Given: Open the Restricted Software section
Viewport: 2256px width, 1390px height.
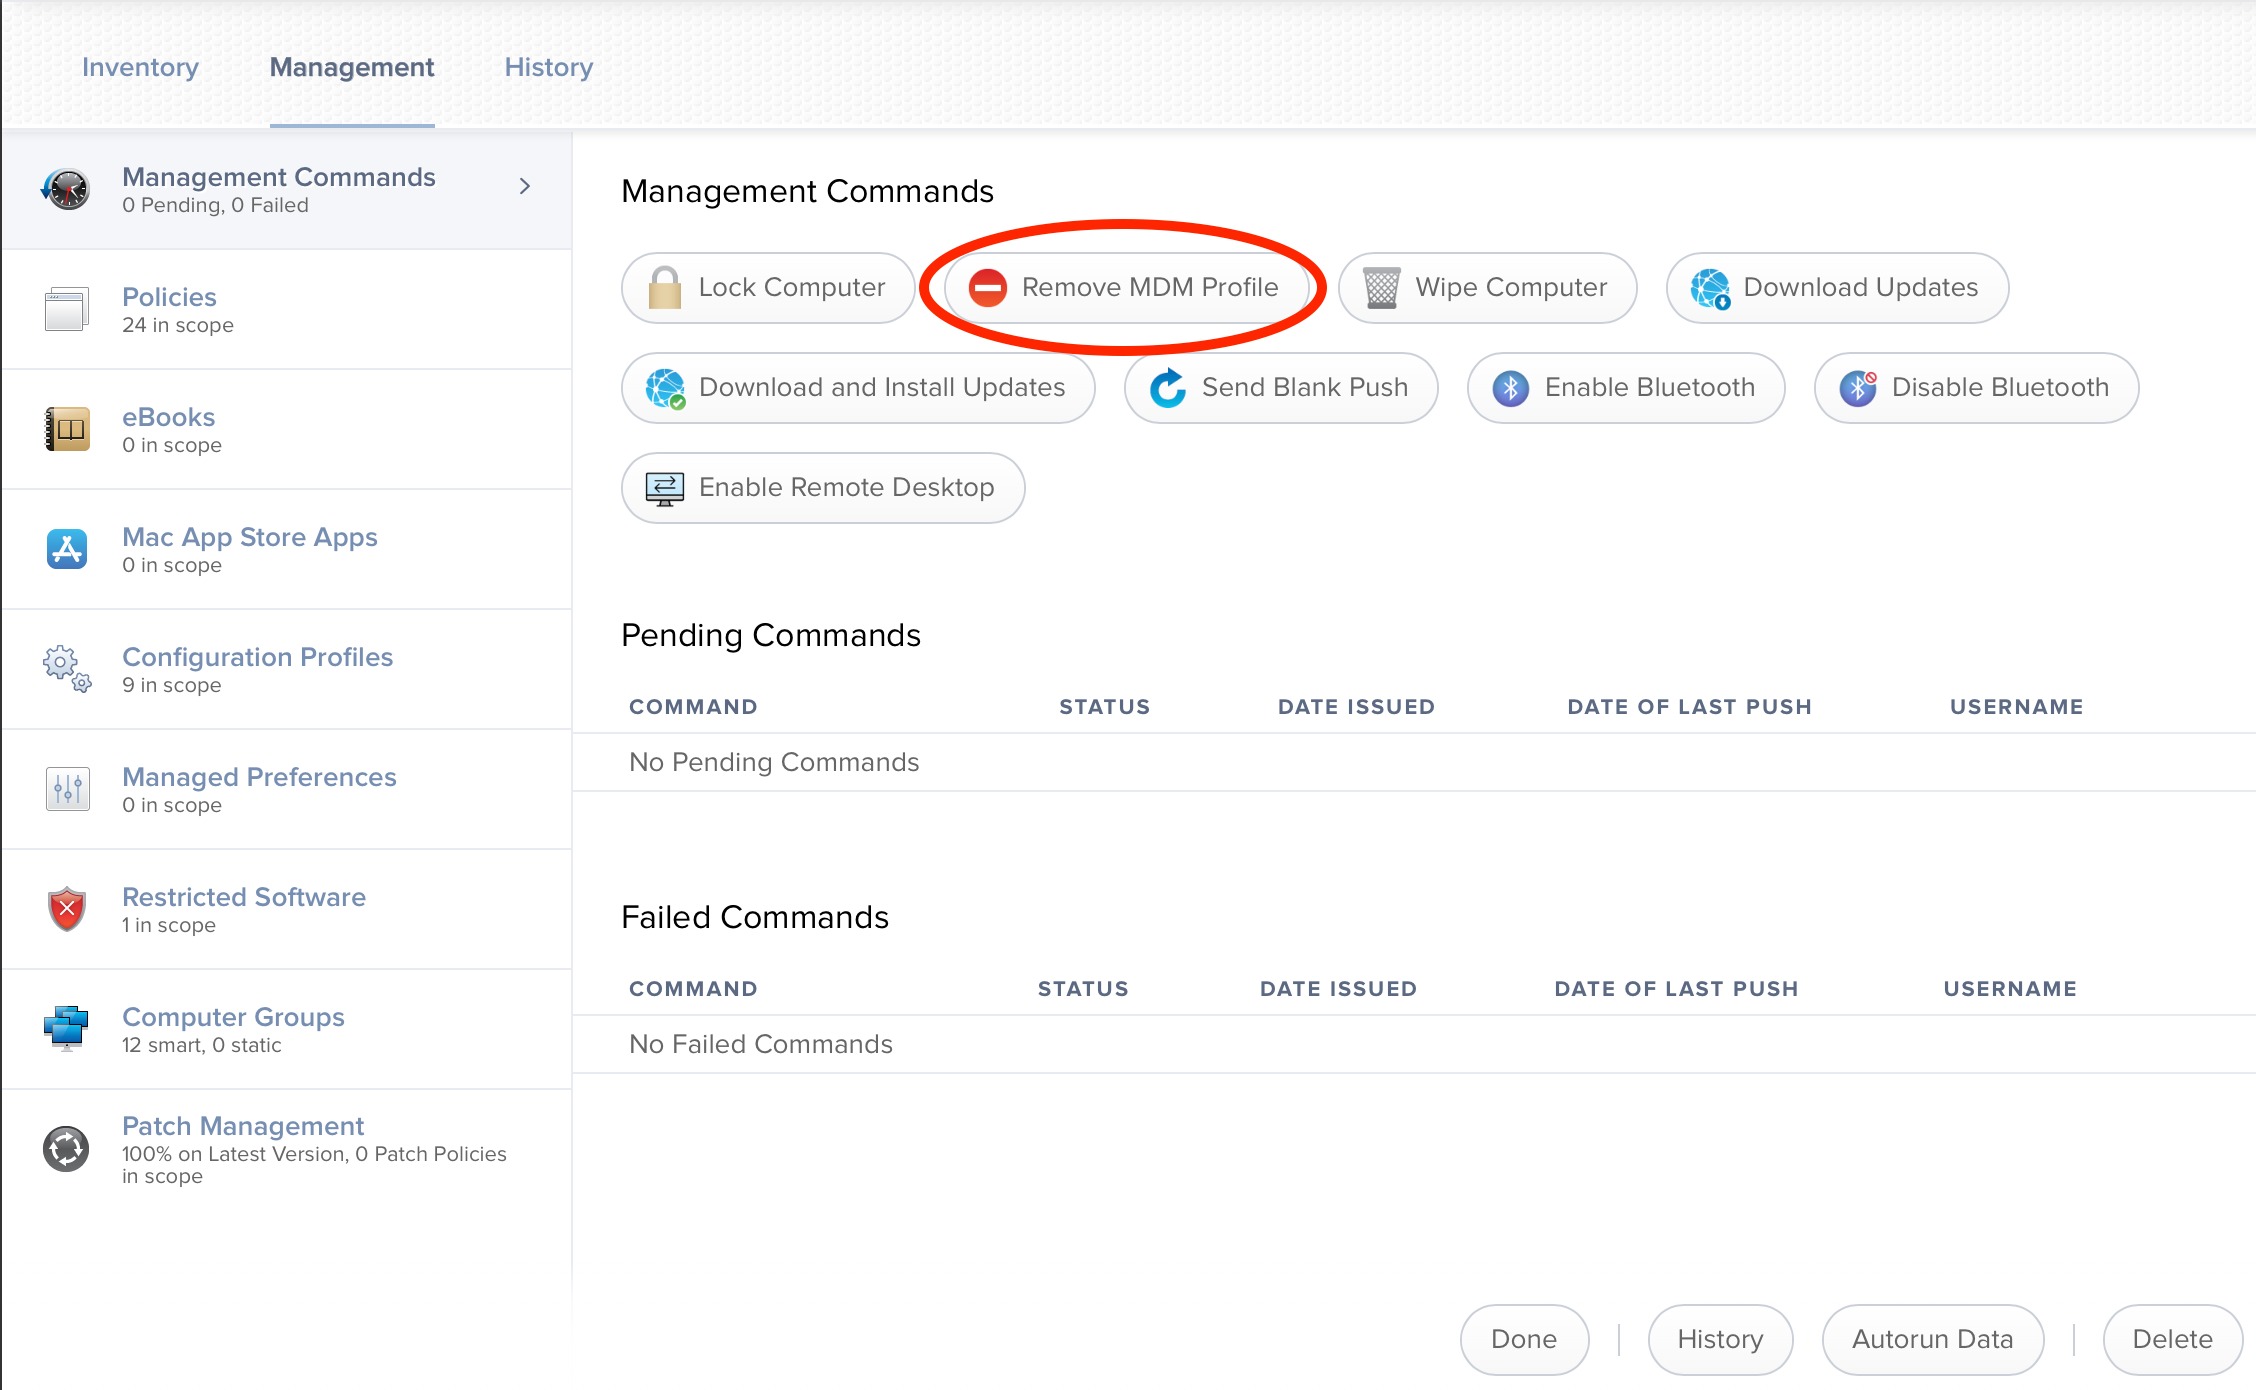Looking at the screenshot, I should tap(287, 909).
